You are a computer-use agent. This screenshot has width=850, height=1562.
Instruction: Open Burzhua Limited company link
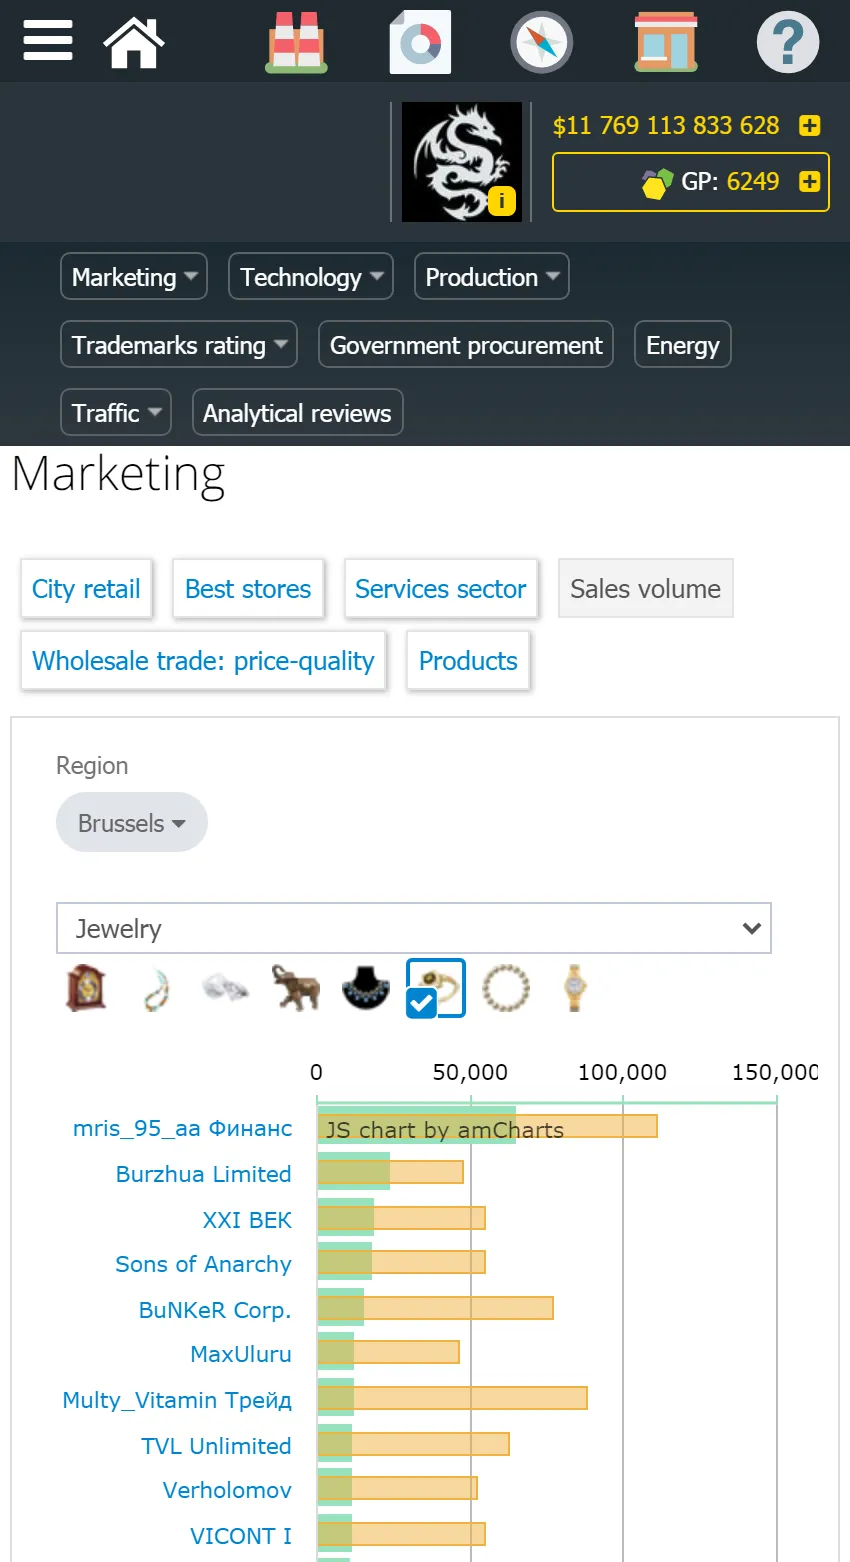pos(204,1174)
